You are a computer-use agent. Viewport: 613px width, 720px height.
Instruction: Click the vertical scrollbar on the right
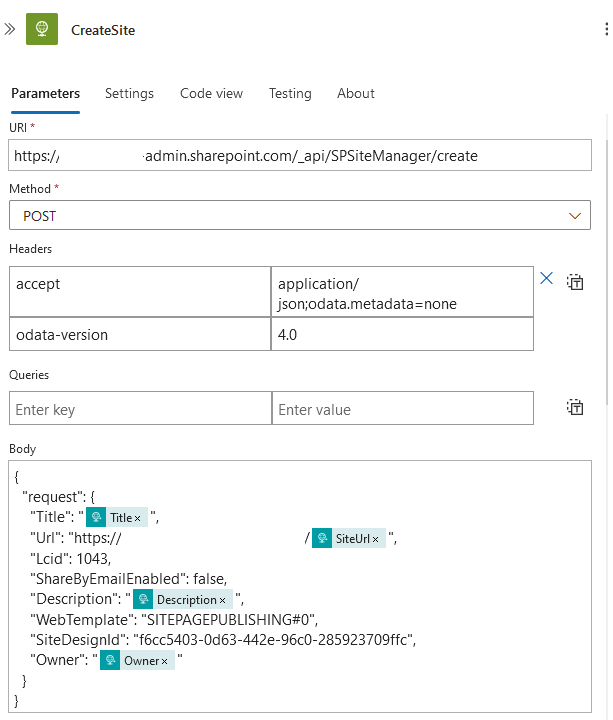(607, 271)
